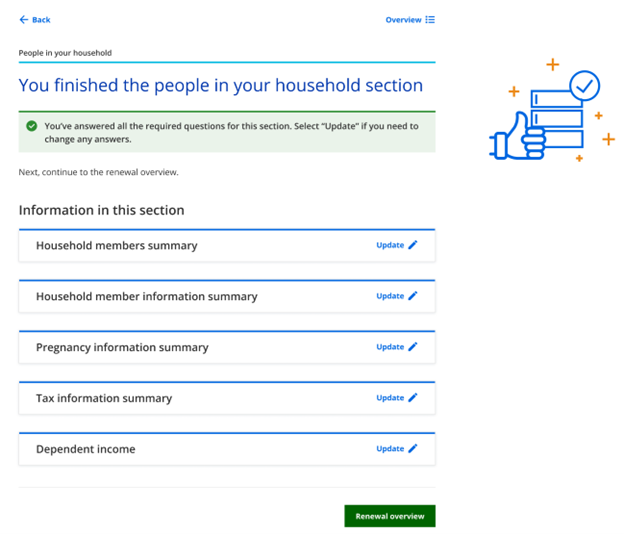This screenshot has height=534, width=624.
Task: Select the Tax information summary card title
Action: coord(104,399)
